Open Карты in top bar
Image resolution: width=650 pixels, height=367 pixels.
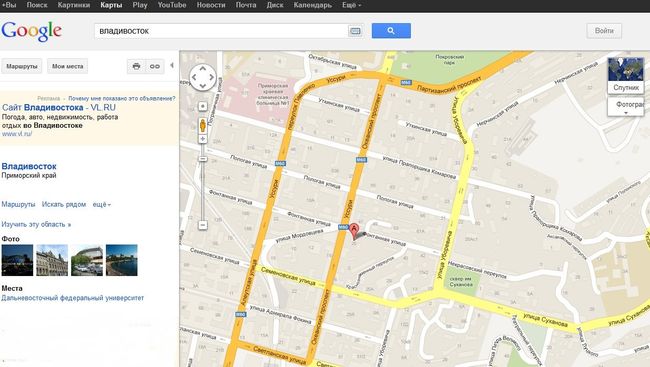(x=111, y=5)
